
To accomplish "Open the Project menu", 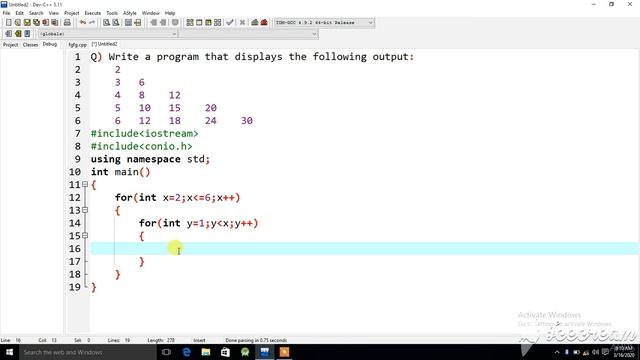I will tap(71, 13).
